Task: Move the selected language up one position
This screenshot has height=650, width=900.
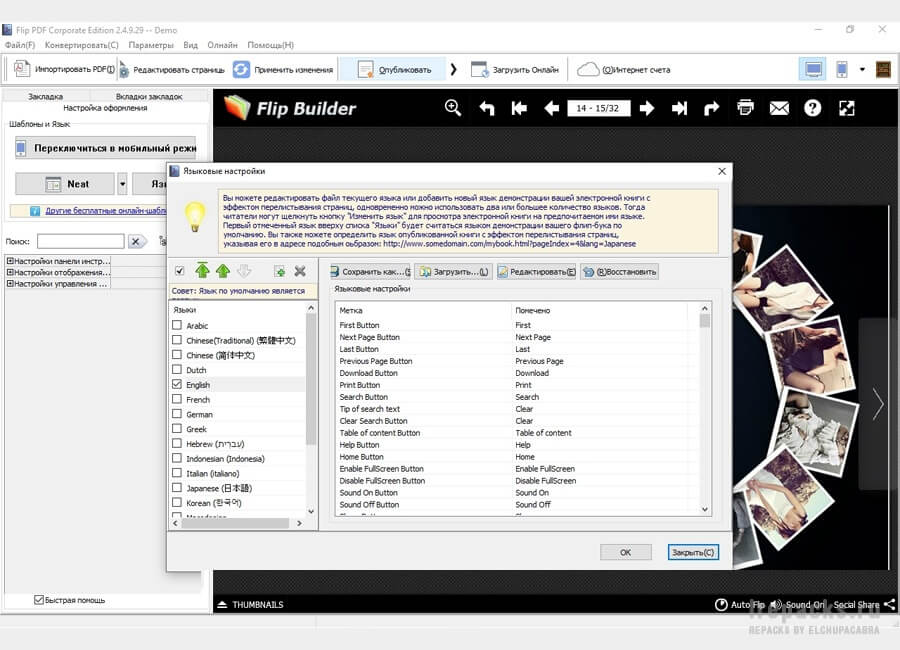Action: coord(223,271)
